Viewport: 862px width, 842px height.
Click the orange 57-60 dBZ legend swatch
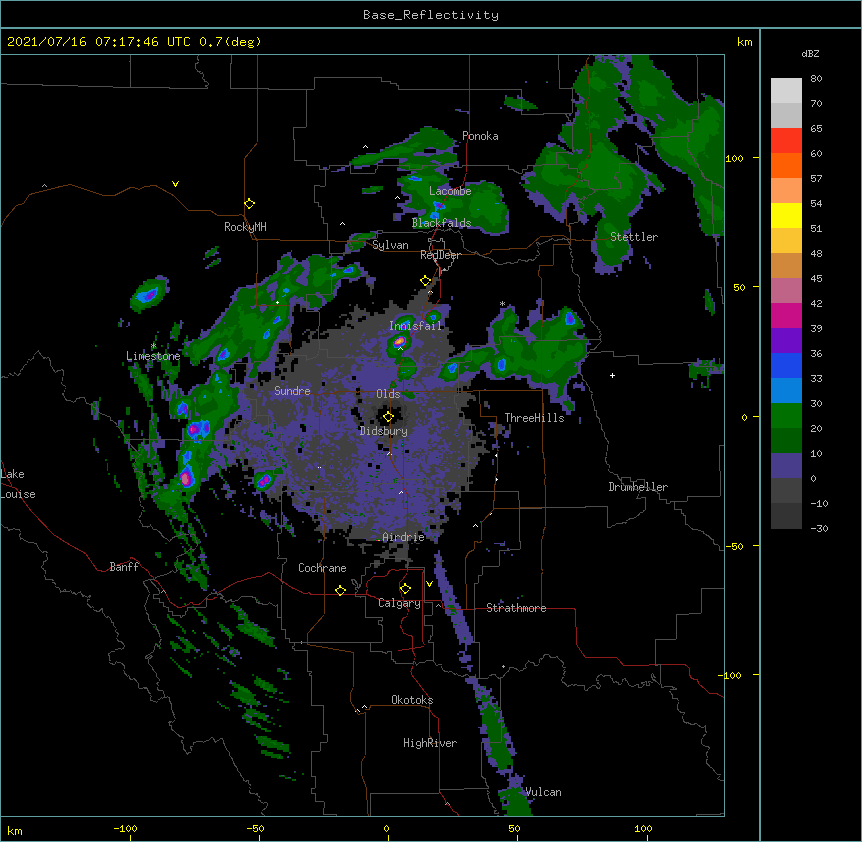click(x=786, y=165)
